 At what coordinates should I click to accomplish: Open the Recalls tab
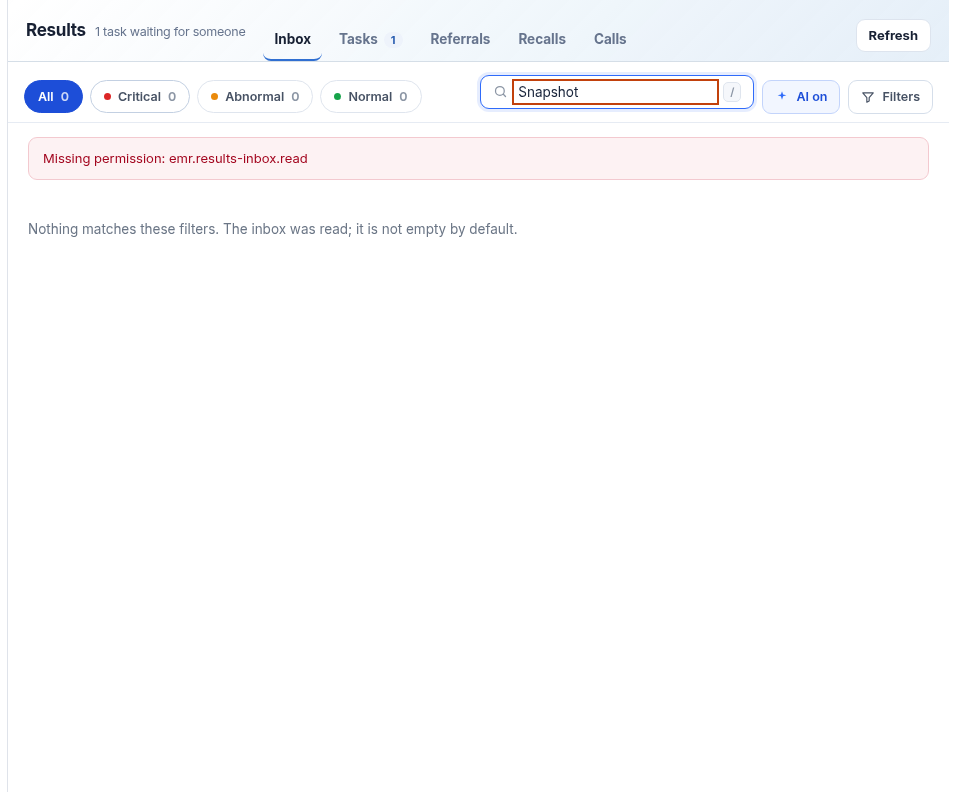[x=542, y=39]
